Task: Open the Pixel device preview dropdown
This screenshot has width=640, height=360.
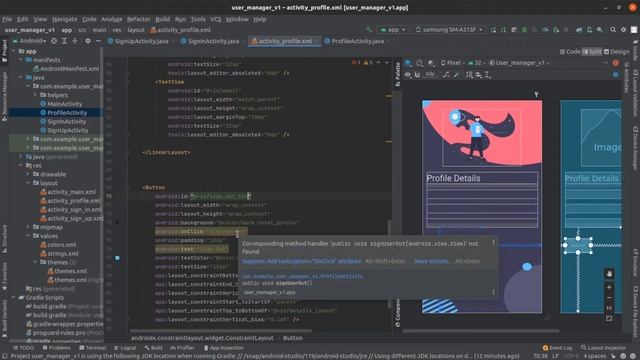Action: point(453,63)
